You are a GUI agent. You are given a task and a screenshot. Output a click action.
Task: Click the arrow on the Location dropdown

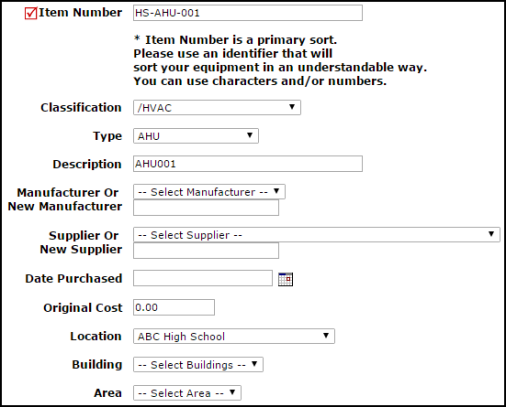point(326,335)
